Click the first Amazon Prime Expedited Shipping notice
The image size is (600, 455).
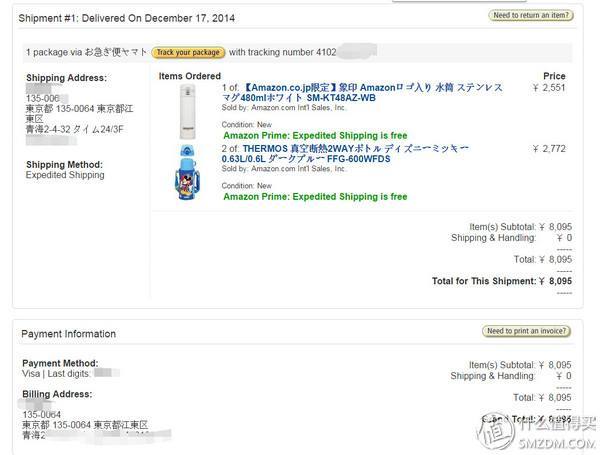coord(315,135)
